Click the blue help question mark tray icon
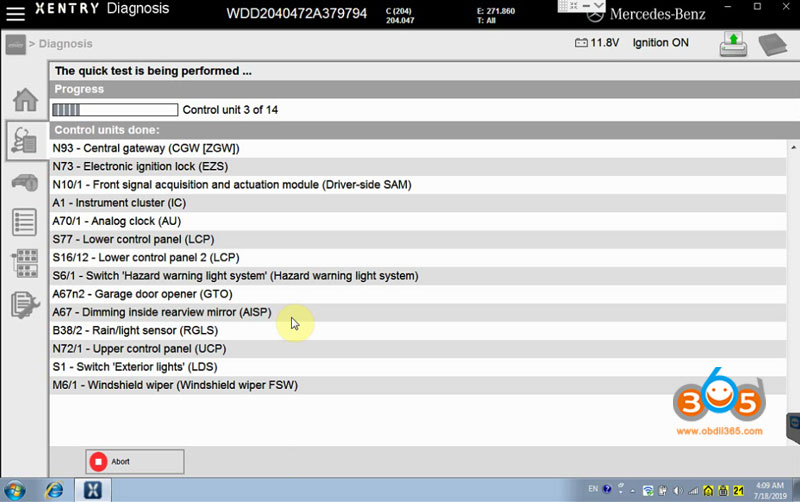This screenshot has height=502, width=800. click(607, 489)
